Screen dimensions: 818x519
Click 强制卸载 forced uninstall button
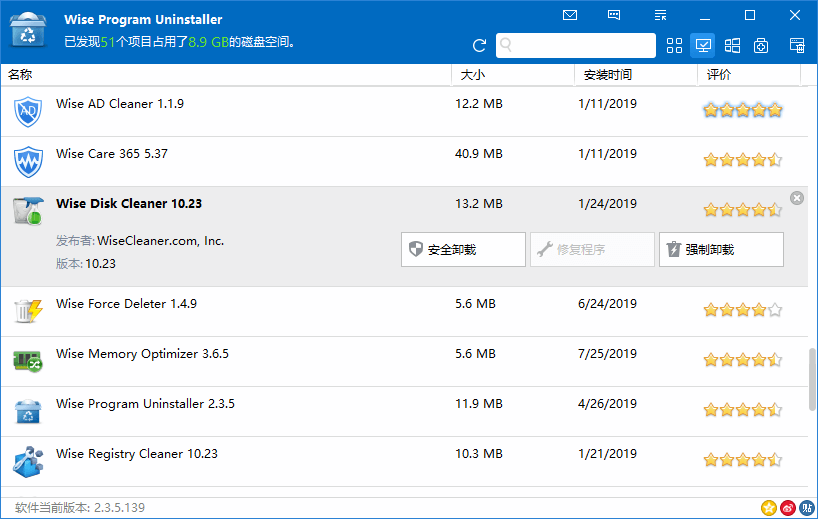[721, 249]
